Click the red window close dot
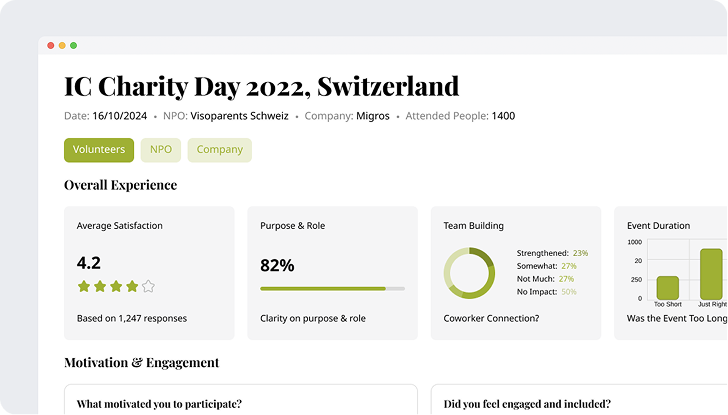728x415 pixels. coord(51,45)
